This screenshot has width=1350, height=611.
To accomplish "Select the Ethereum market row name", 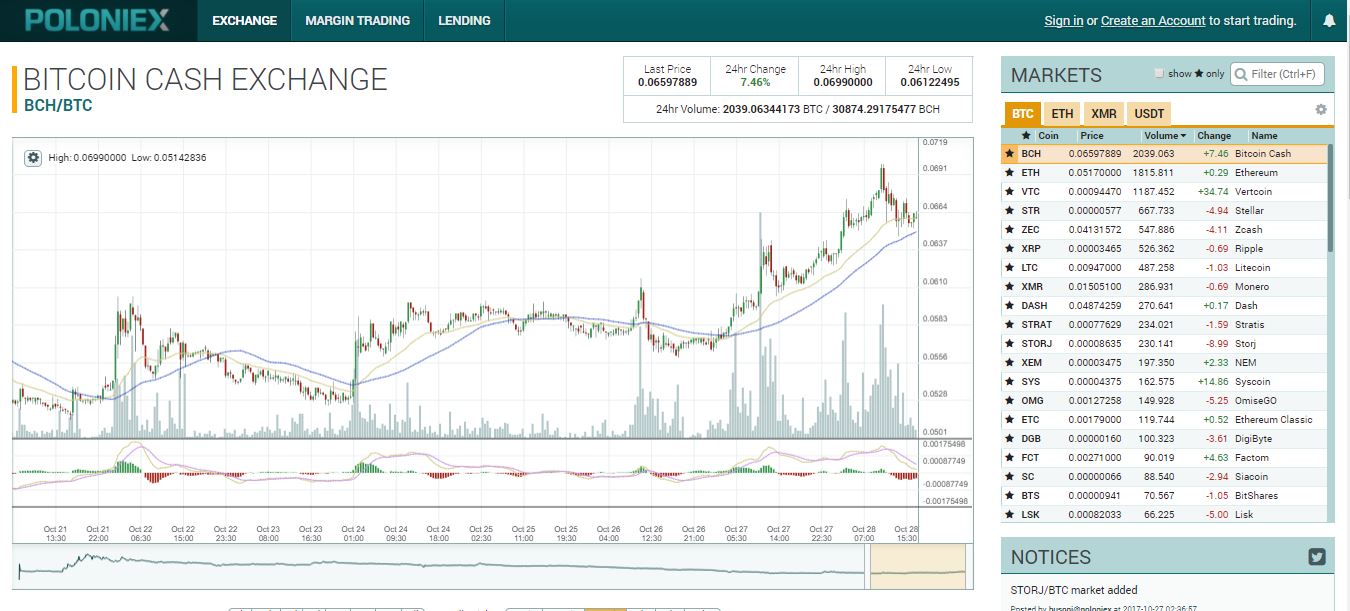I will click(x=1256, y=173).
